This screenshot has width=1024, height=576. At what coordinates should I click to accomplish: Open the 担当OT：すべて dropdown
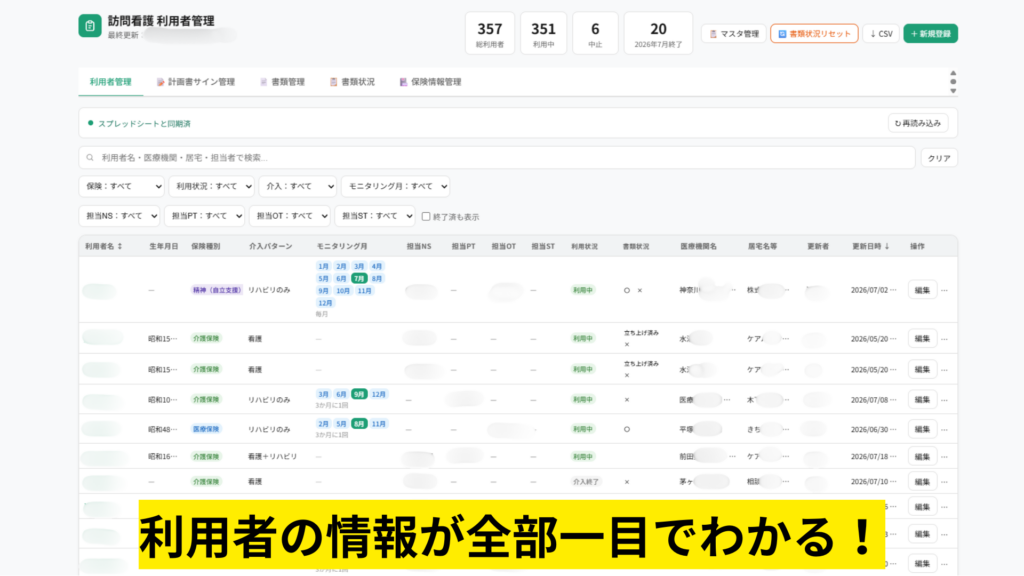[289, 216]
